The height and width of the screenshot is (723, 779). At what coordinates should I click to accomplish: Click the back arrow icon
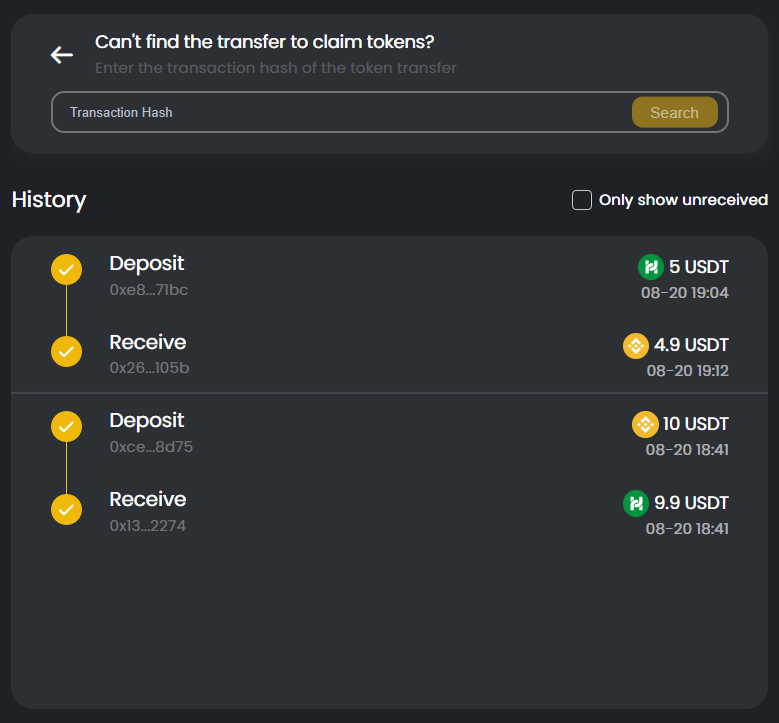point(62,55)
